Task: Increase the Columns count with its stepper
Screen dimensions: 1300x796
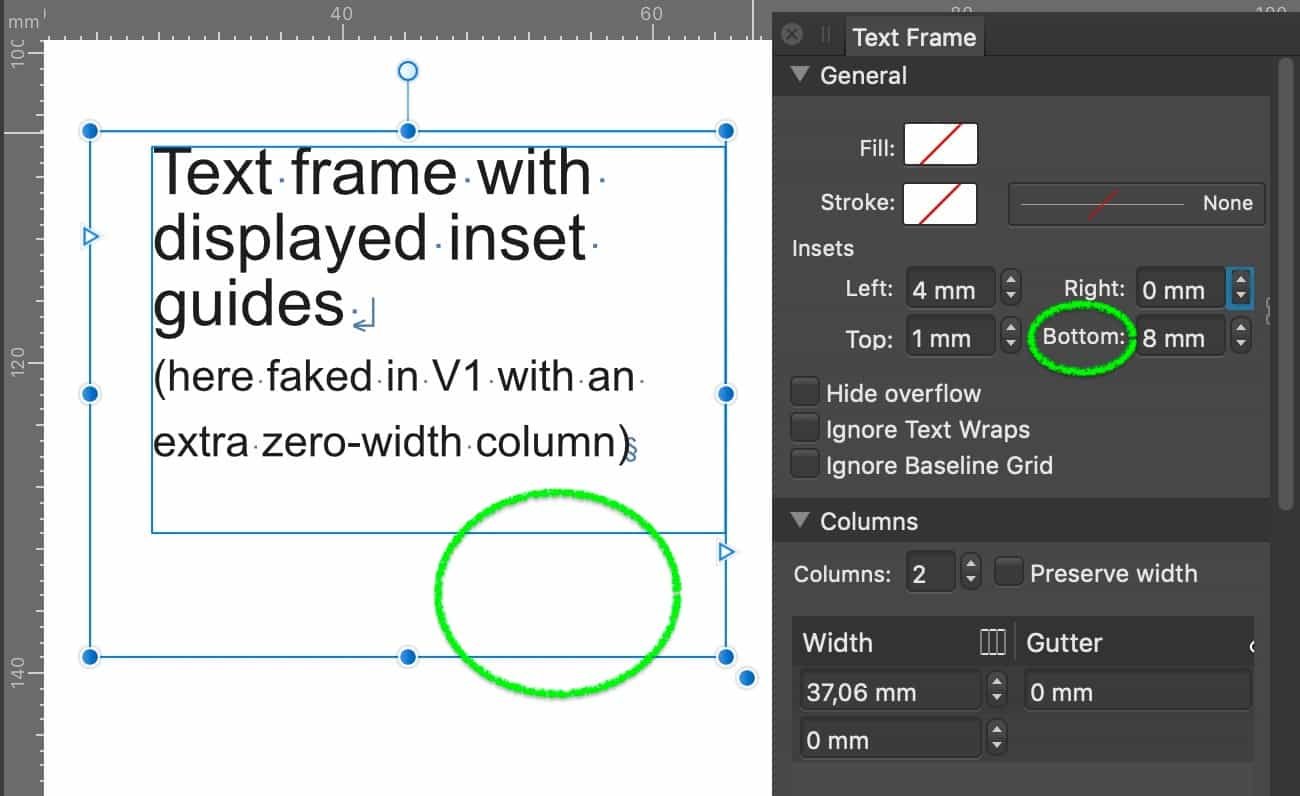Action: click(x=971, y=566)
